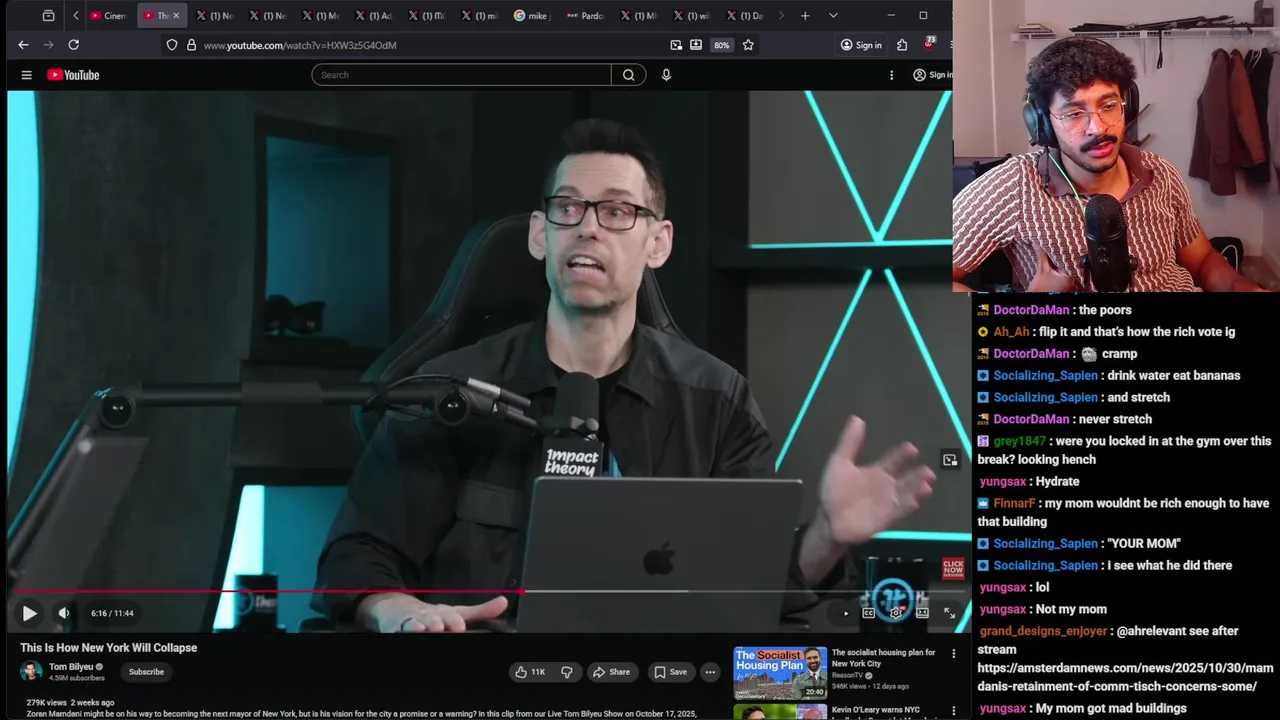
Task: Switch to the Cinema YouTube tab
Action: (109, 16)
